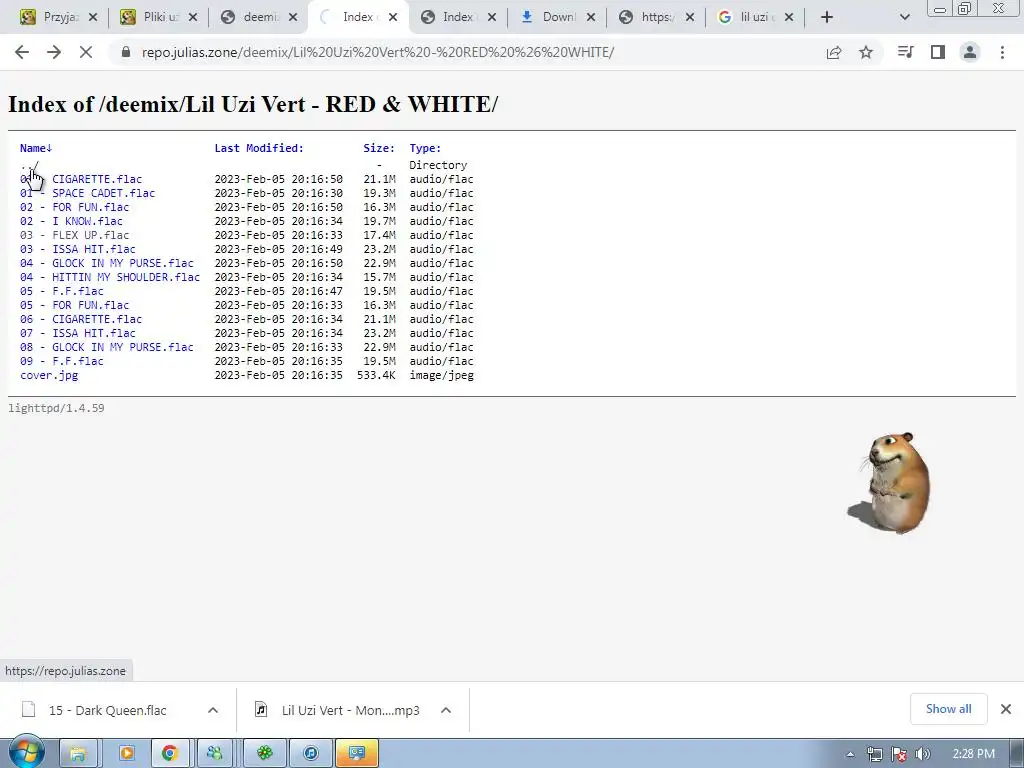Go back to the previous page
1024x768 pixels.
tap(22, 52)
